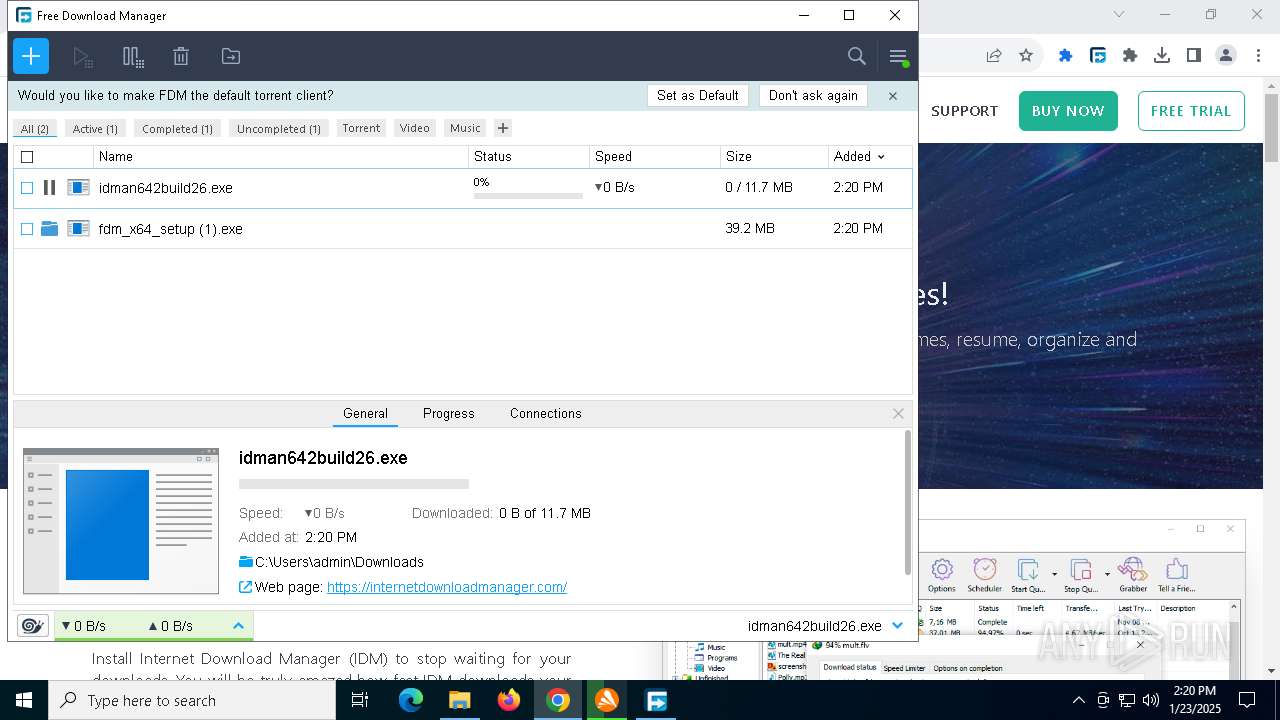Check the fdm_x64_setup (1).exe row checkbox

point(27,229)
